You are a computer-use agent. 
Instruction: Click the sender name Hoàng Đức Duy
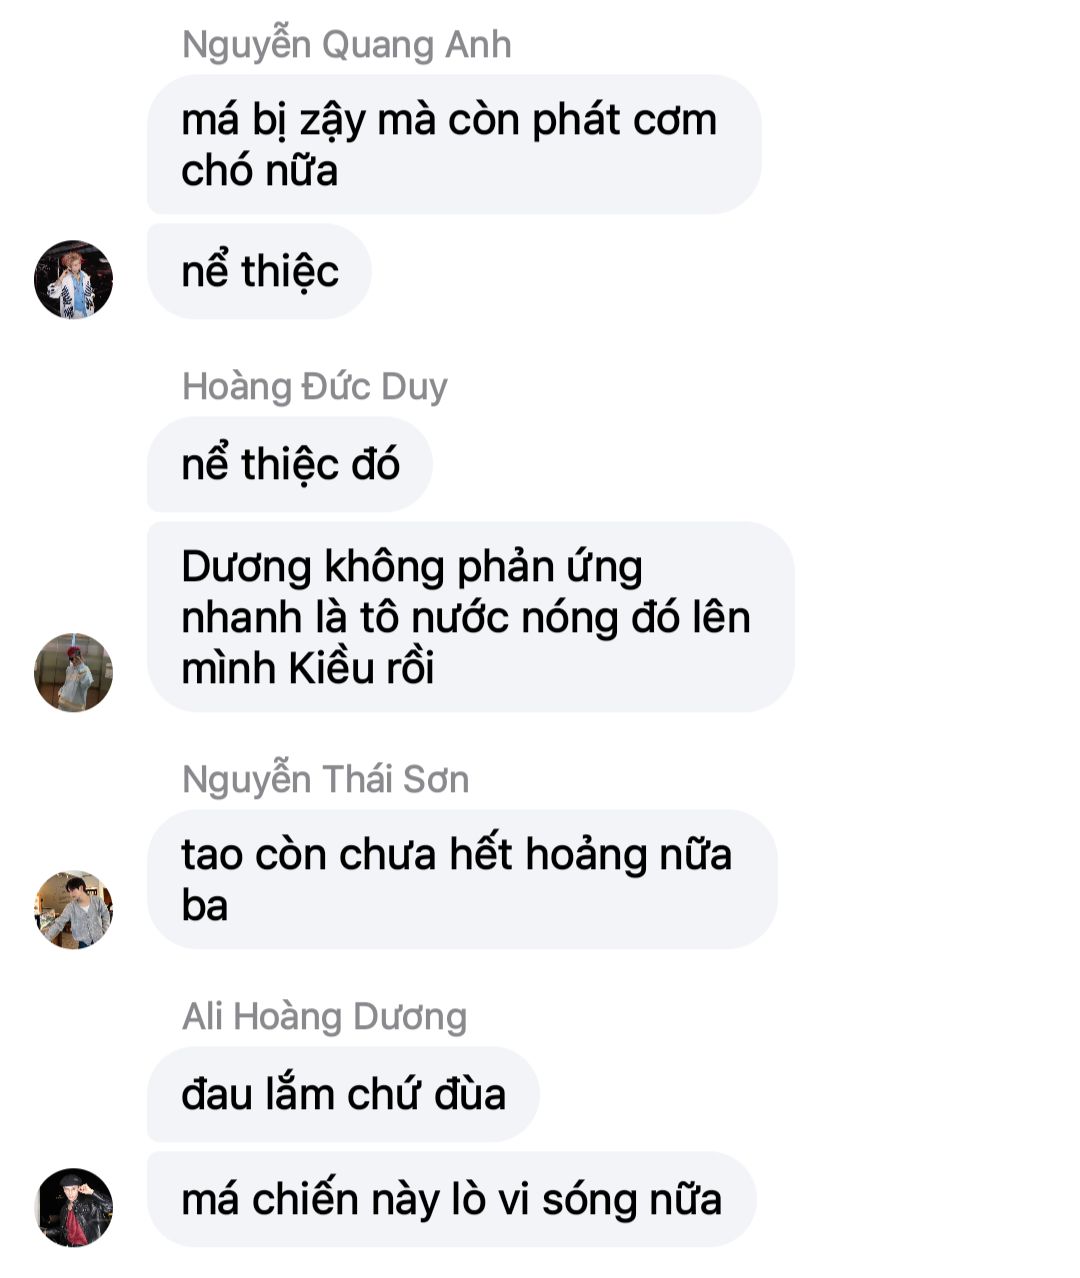[314, 387]
